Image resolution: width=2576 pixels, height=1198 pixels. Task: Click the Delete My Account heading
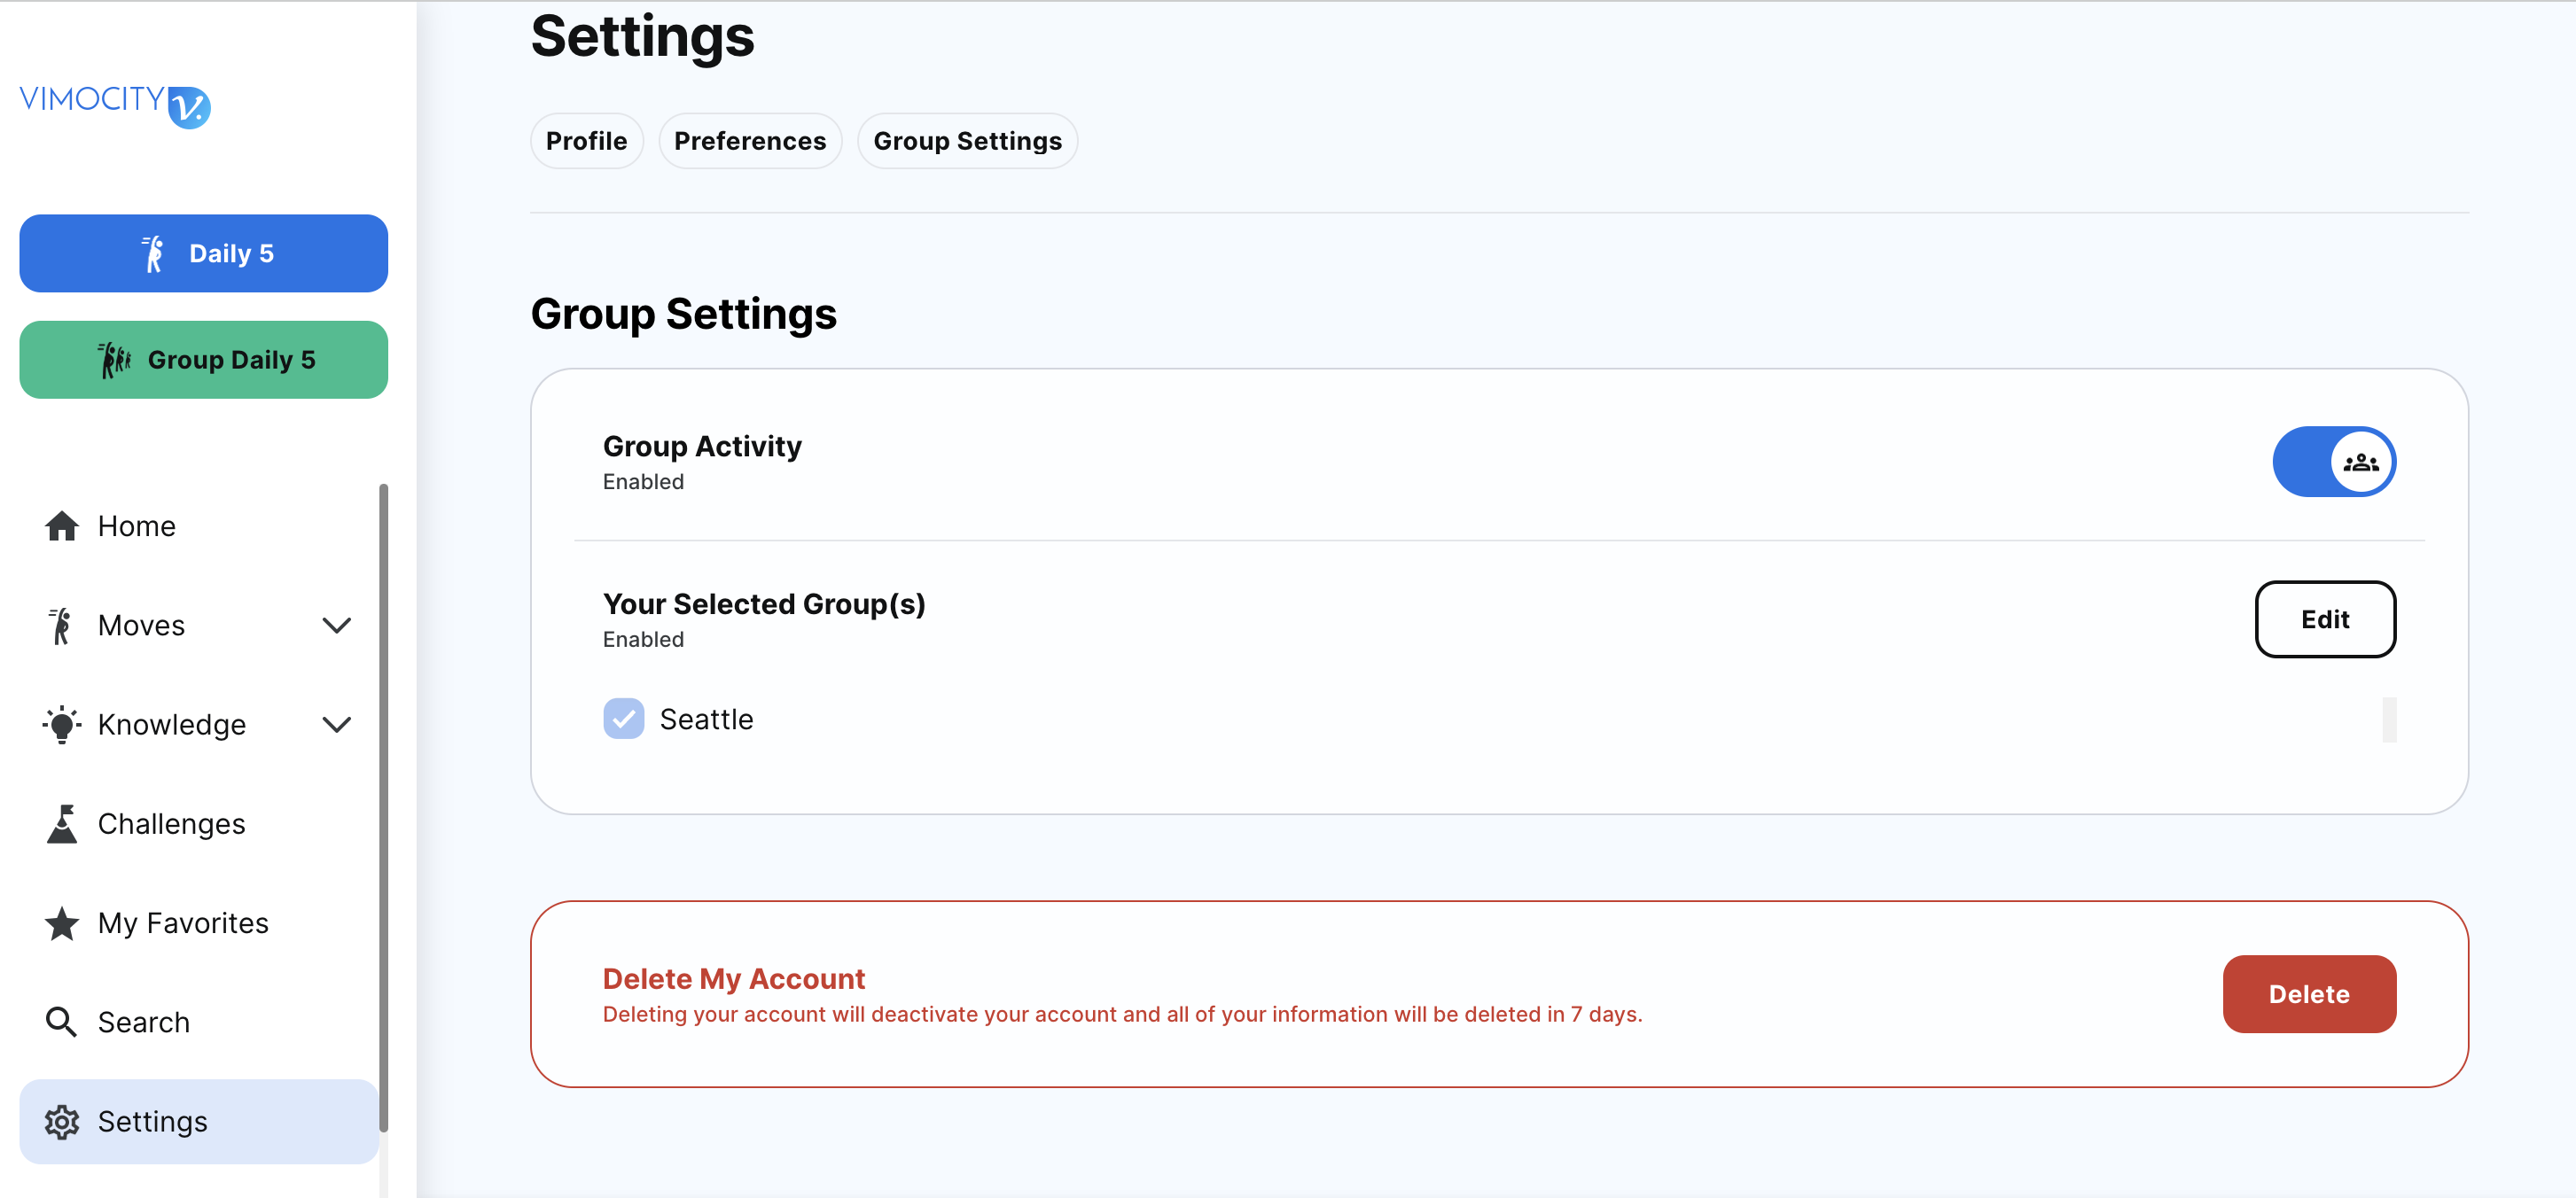[x=734, y=979]
